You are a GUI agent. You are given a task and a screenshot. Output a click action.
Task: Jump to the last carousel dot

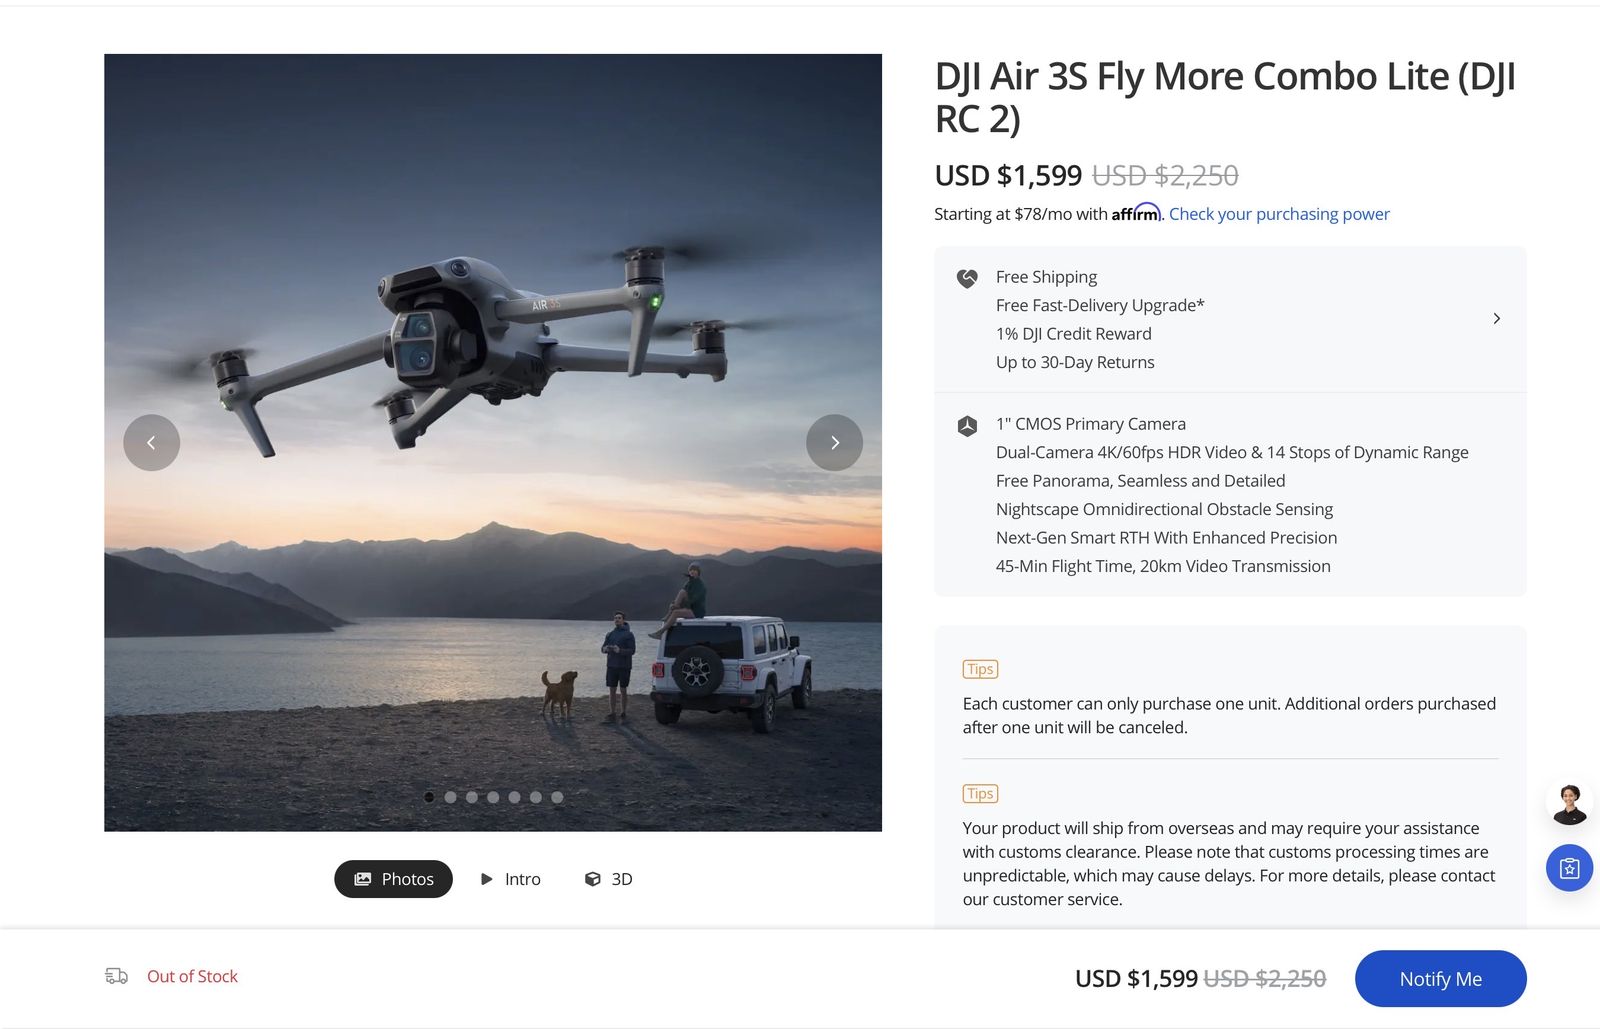(x=557, y=797)
